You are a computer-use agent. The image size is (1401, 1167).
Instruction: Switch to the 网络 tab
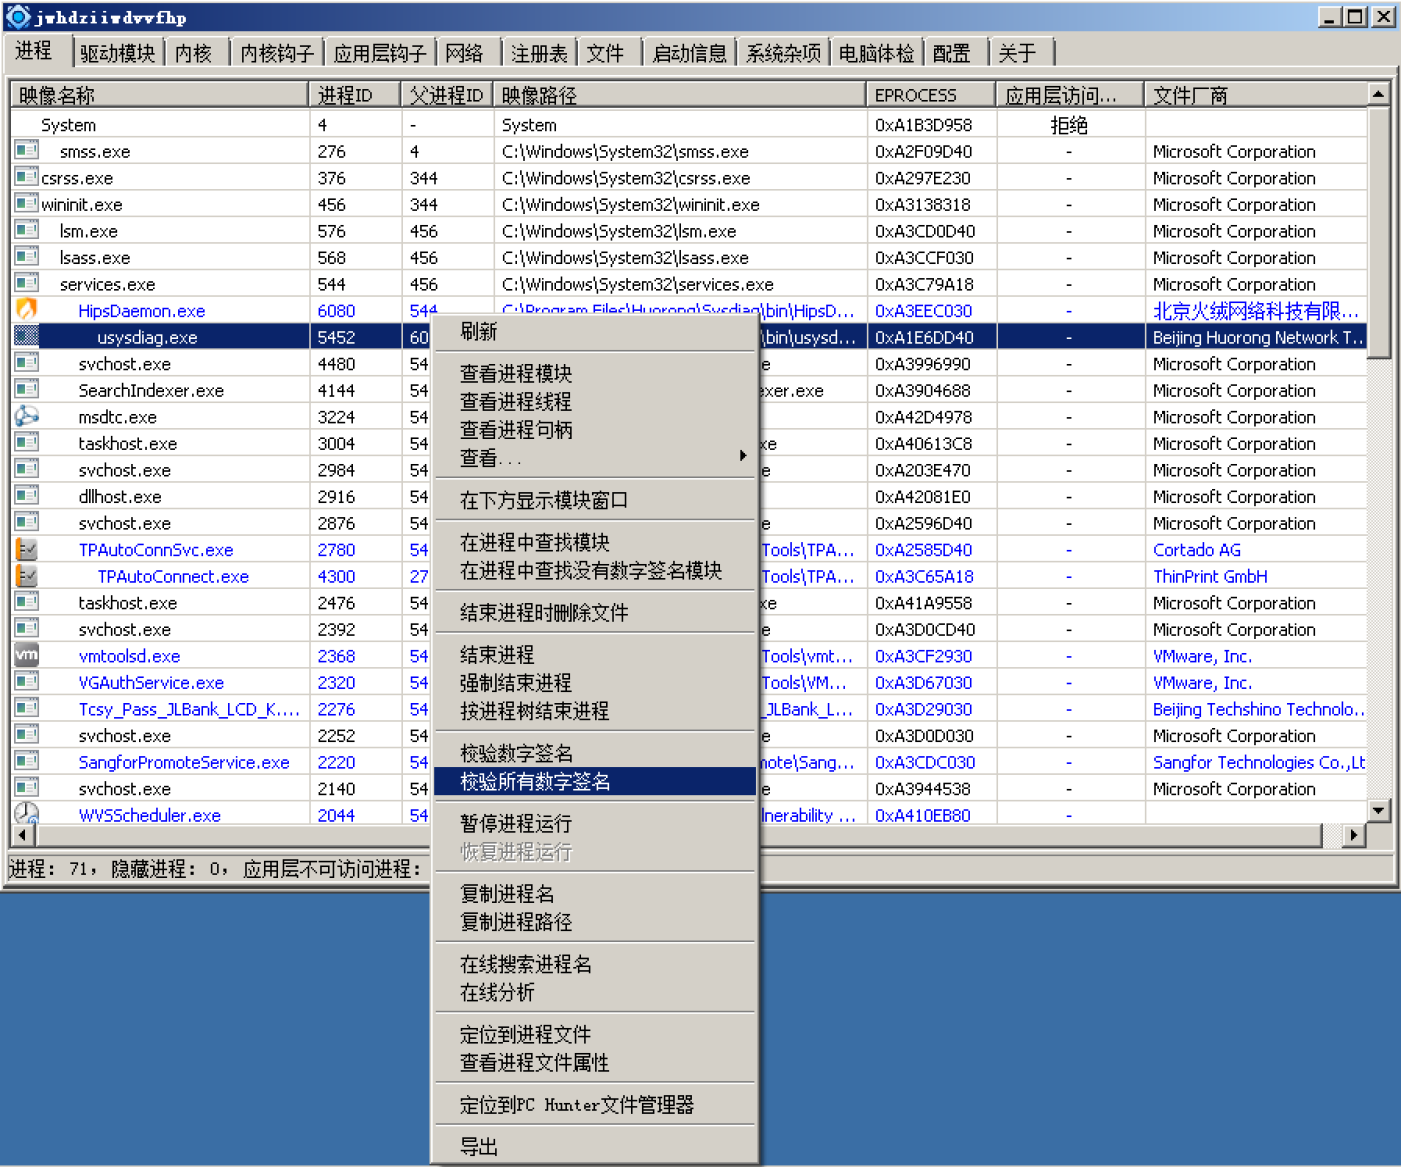click(464, 53)
